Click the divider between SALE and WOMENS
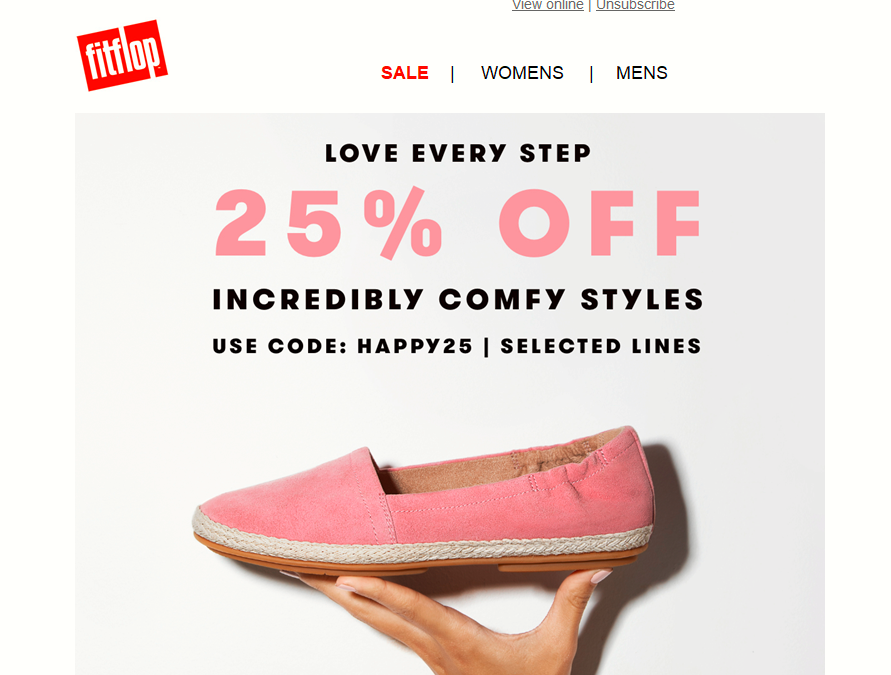The height and width of the screenshot is (675, 891). click(x=452, y=74)
